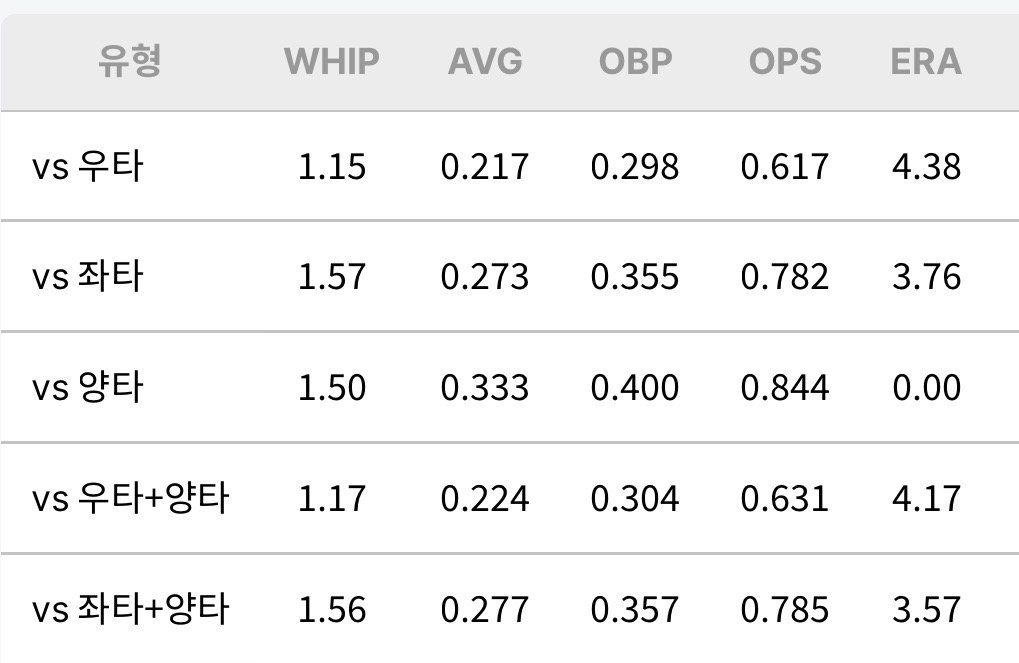Select the vs 좌타 row label
1019x663 pixels.
point(87,277)
